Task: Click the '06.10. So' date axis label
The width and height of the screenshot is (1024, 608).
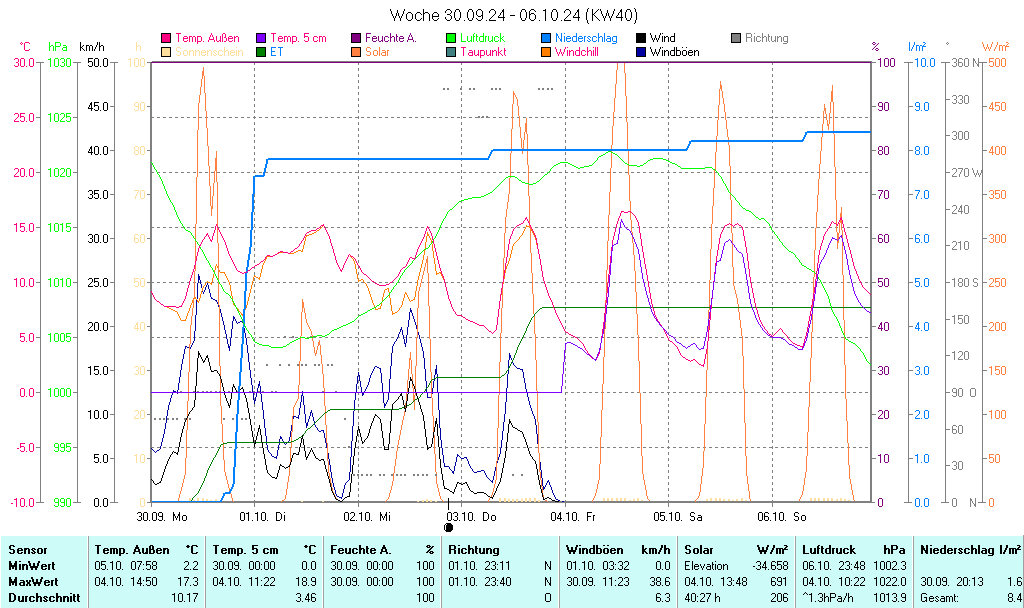Action: pos(782,517)
